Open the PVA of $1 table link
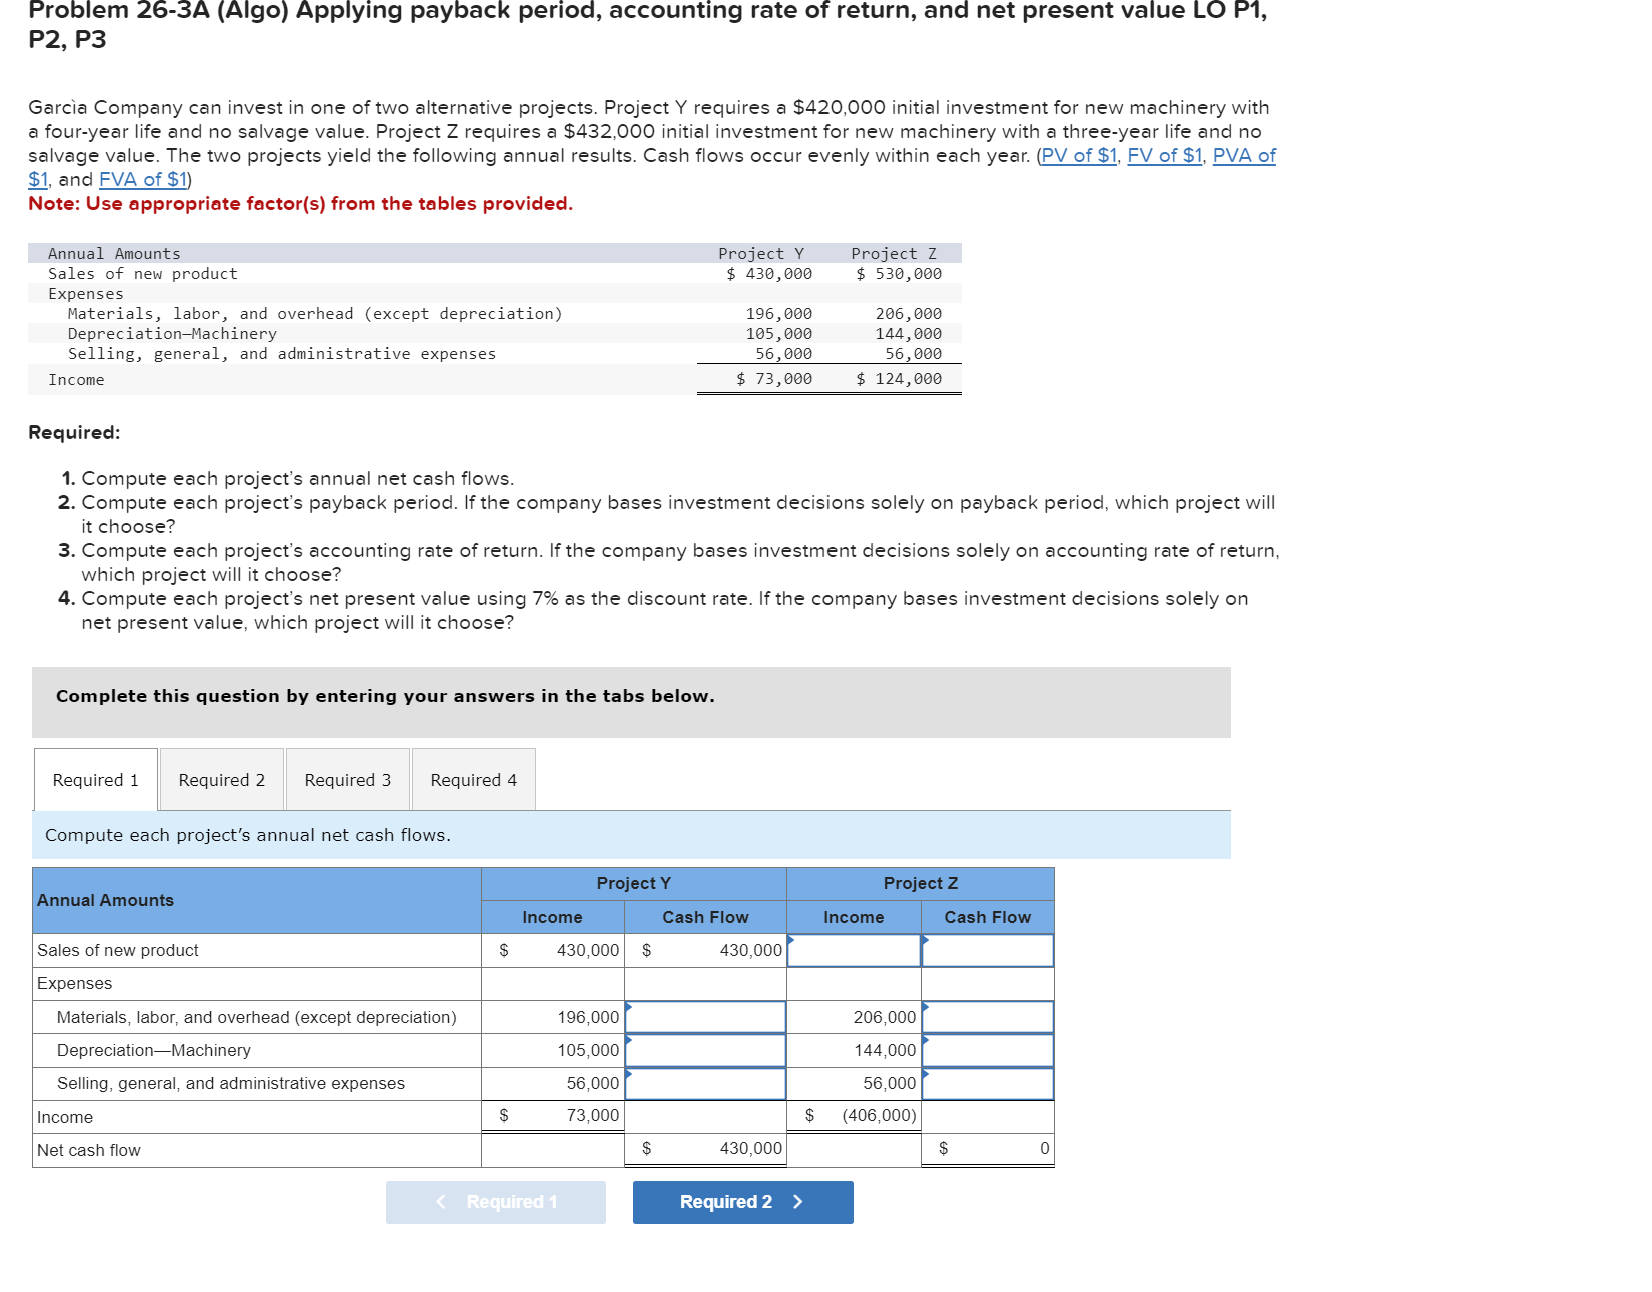The height and width of the screenshot is (1292, 1652). click(1243, 156)
